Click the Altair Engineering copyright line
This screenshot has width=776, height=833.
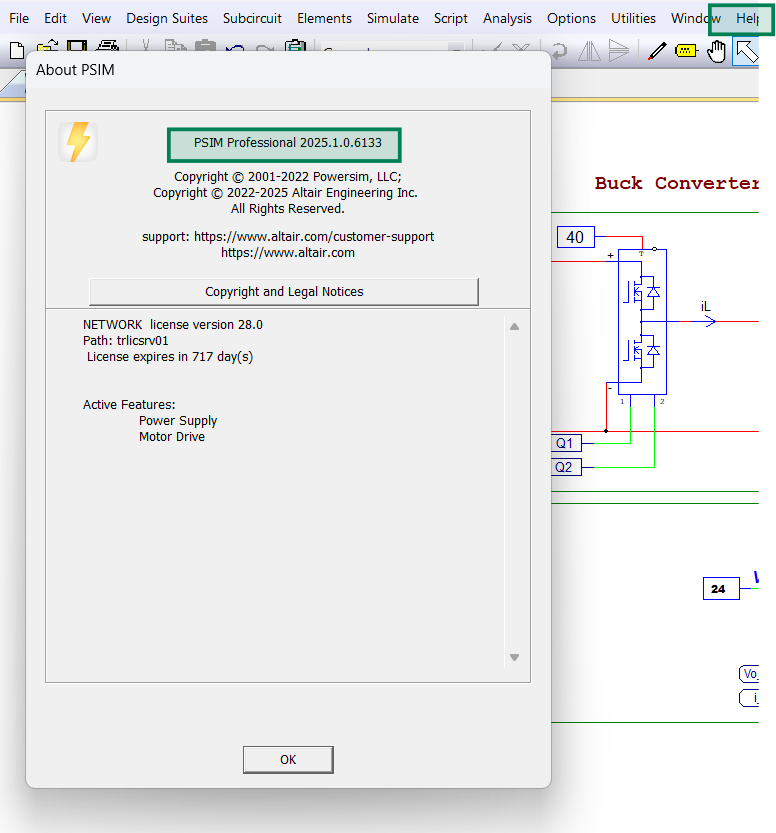(285, 192)
